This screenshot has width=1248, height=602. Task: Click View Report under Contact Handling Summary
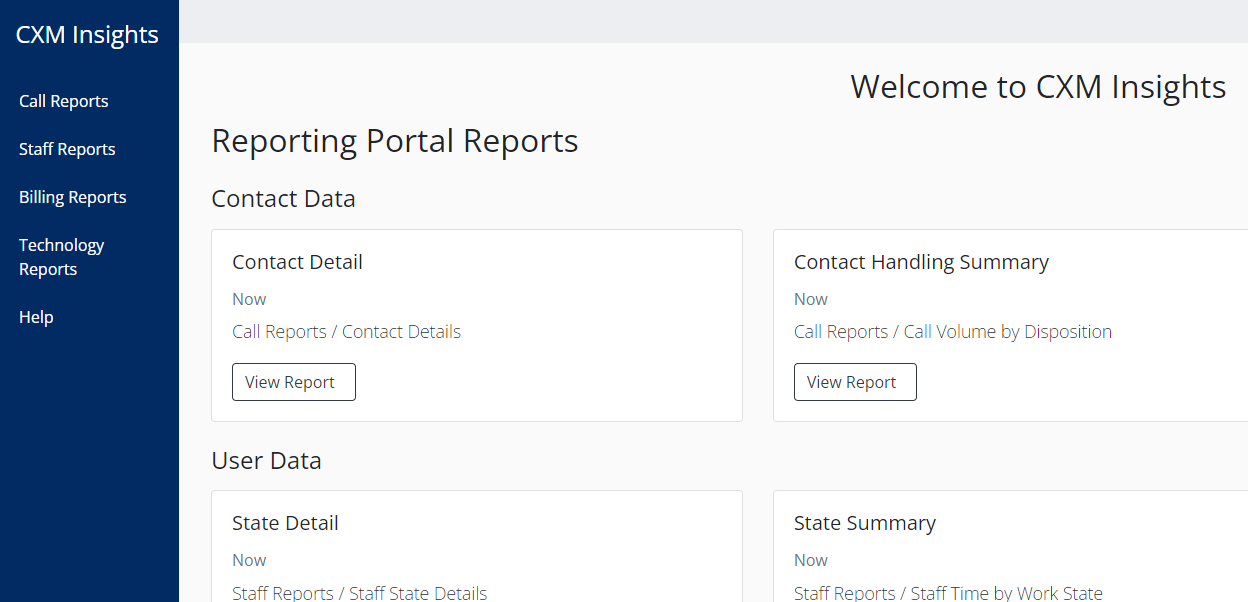[855, 382]
